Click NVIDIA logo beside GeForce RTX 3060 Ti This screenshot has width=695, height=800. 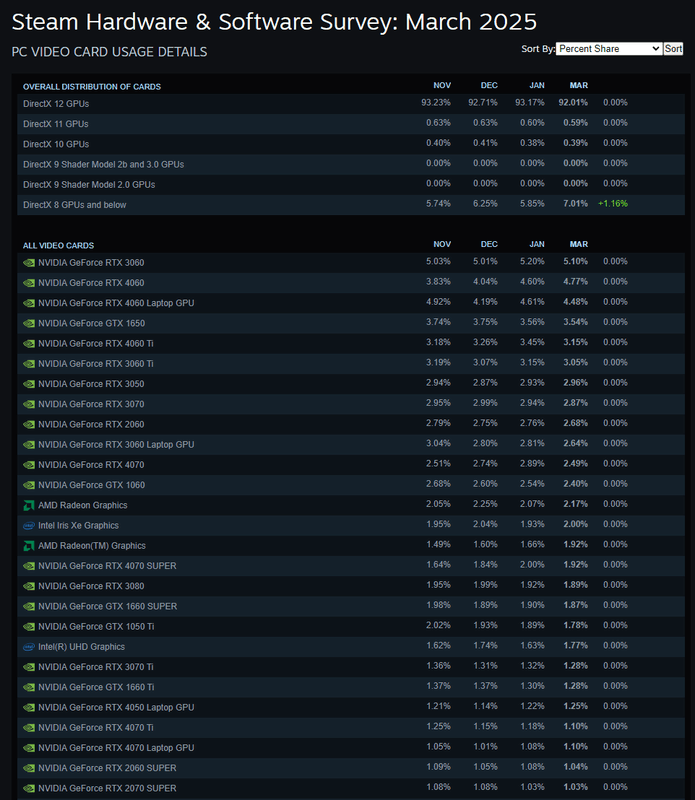tap(29, 364)
